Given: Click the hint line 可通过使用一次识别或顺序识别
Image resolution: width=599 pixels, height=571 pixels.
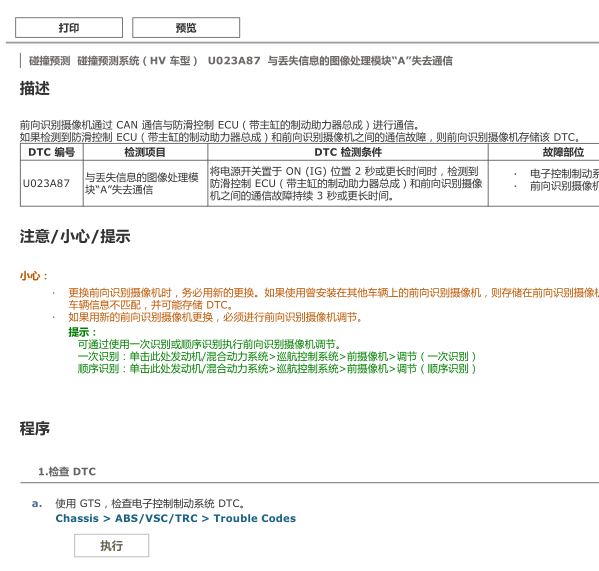Looking at the screenshot, I should tap(209, 344).
